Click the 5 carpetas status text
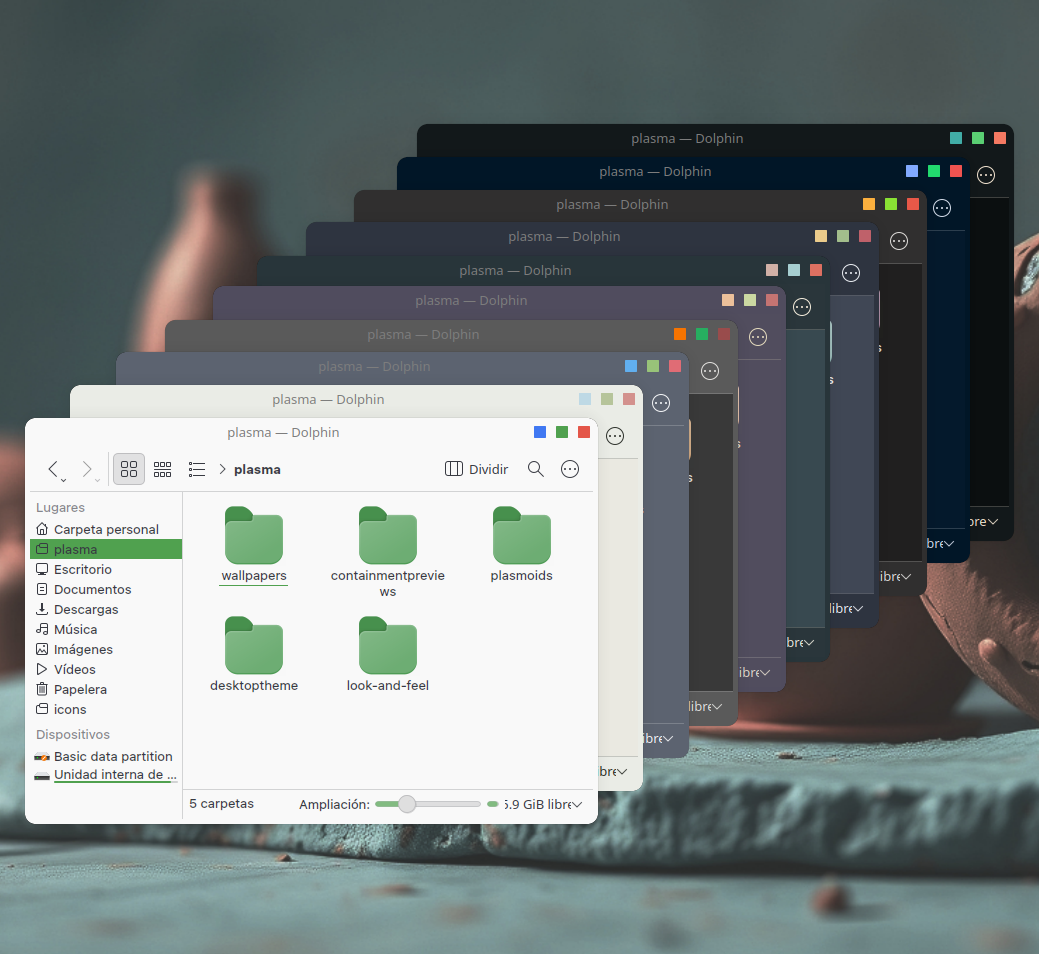The height and width of the screenshot is (954, 1039). click(221, 804)
